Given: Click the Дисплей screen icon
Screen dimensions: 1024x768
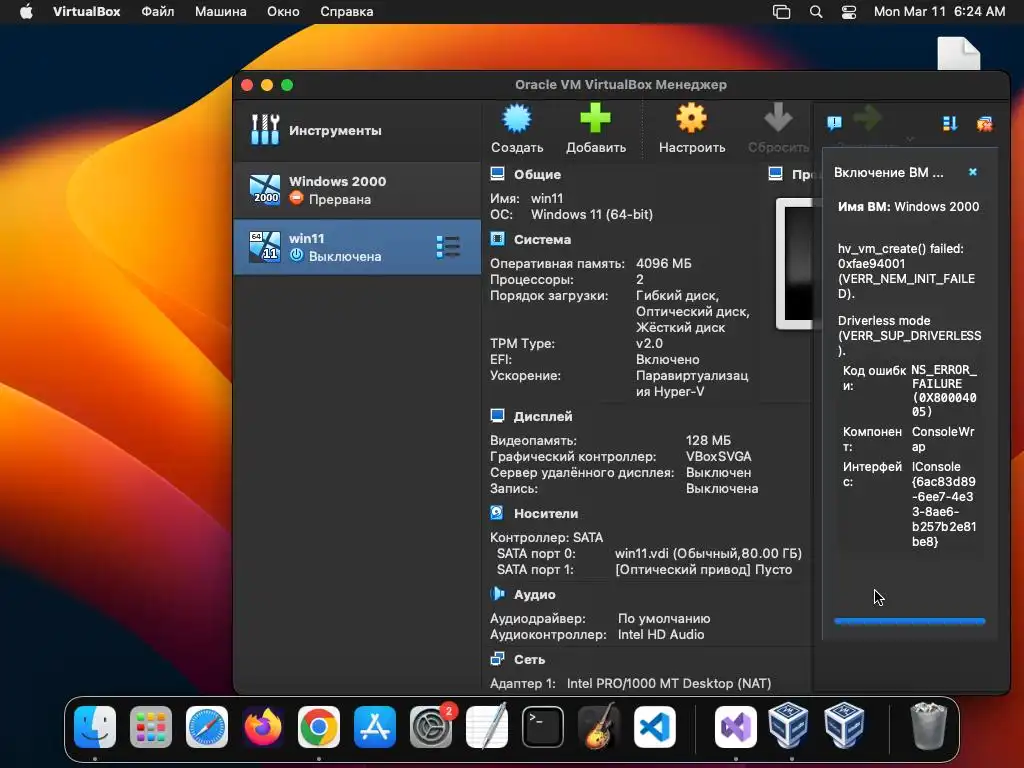Looking at the screenshot, I should tap(498, 416).
